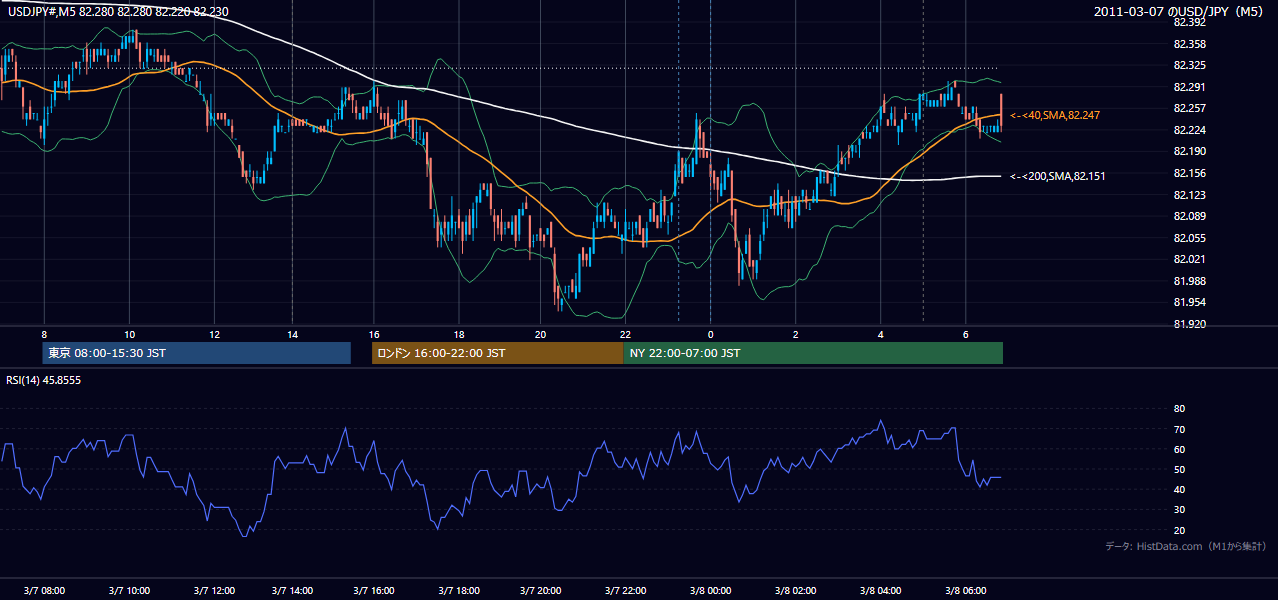1278x600 pixels.
Task: Click the <-<200,SMA,82.151 white label
Action: click(1057, 176)
